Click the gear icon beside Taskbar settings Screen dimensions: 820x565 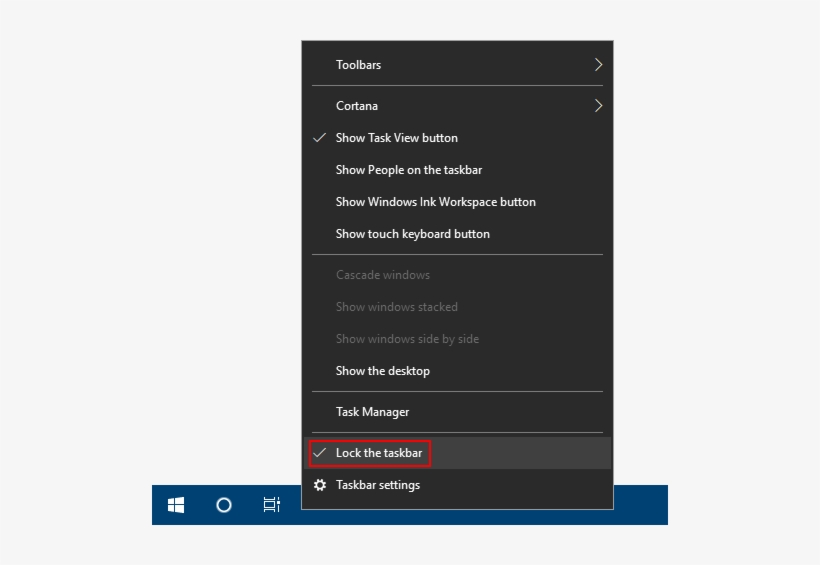320,485
